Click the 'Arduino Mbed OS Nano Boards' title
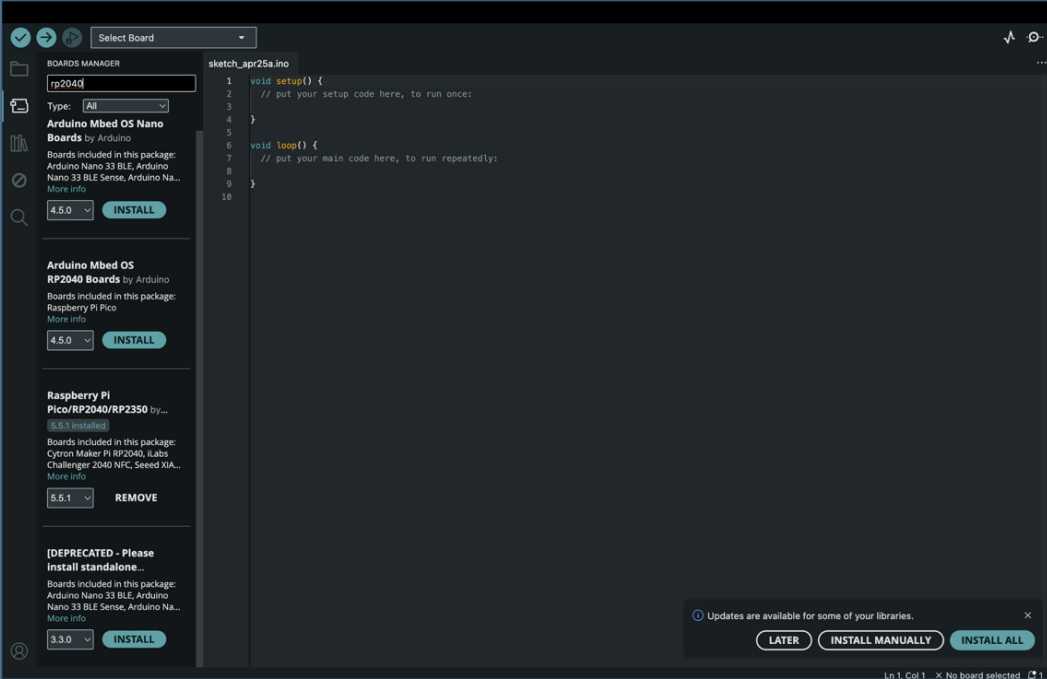This screenshot has height=679, width=1047. click(105, 130)
